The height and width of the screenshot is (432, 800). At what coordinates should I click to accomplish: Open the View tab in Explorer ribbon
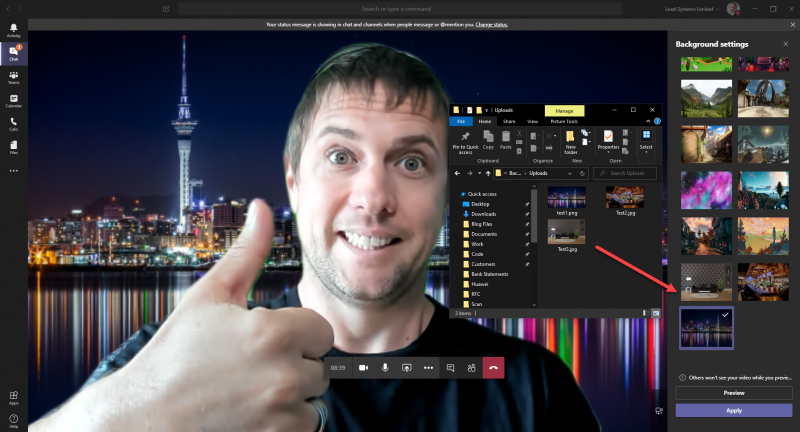[x=532, y=121]
